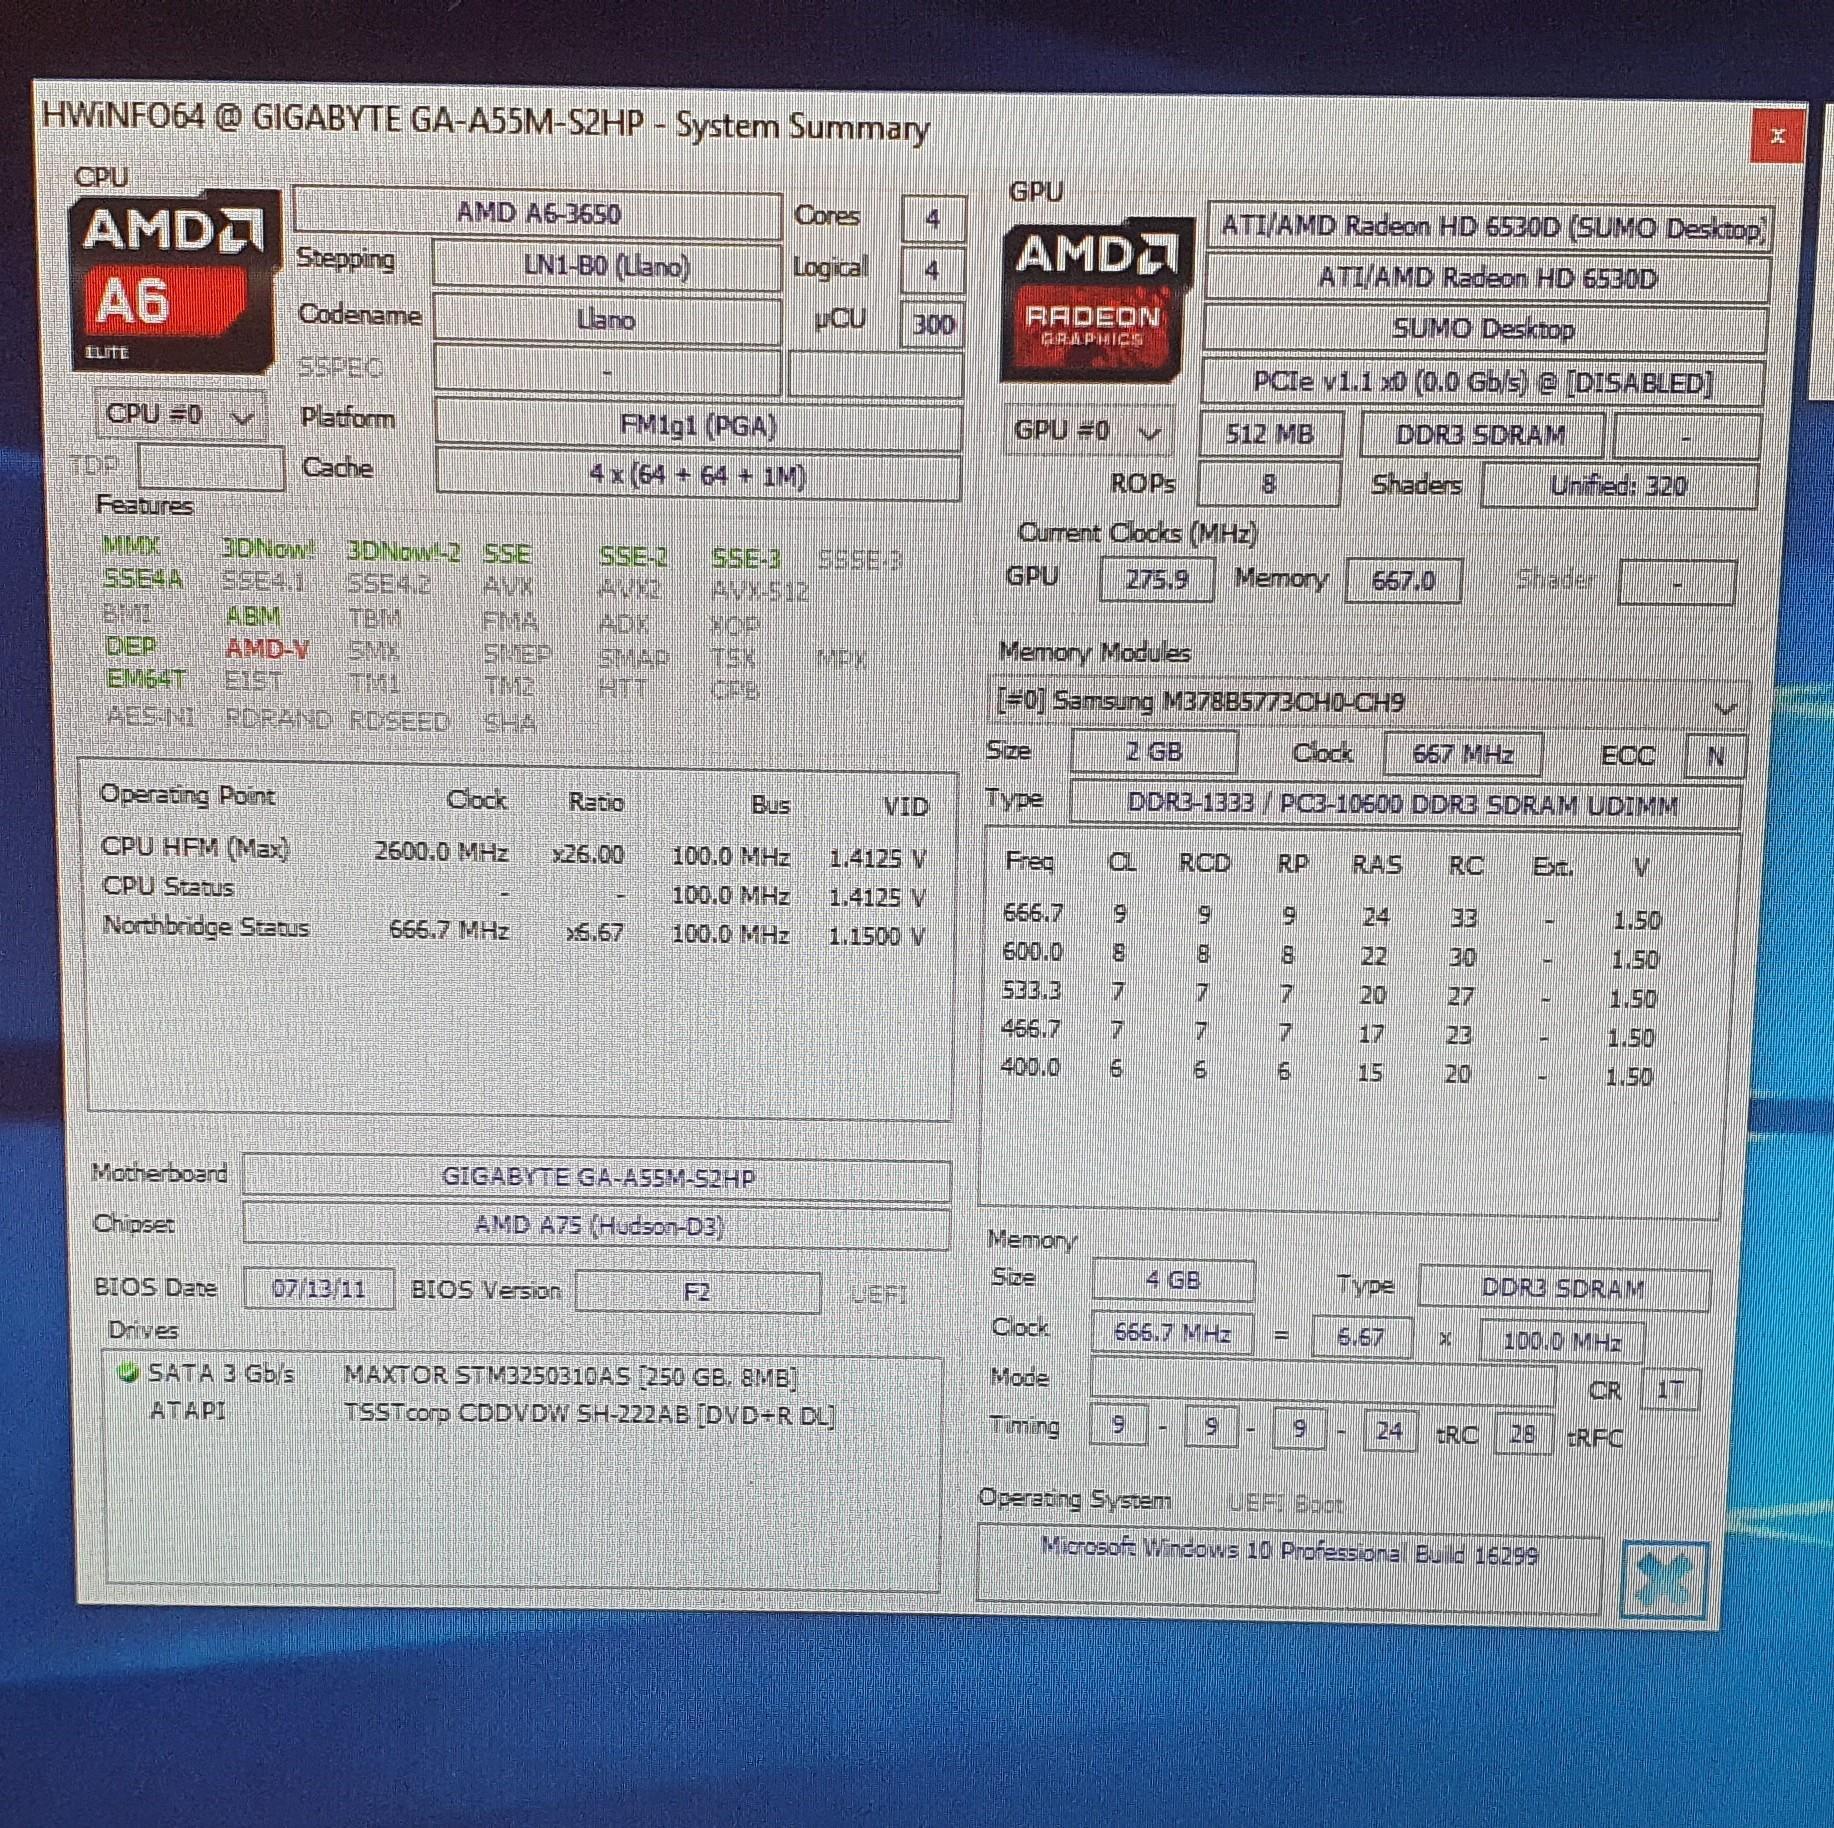Click the Unified: 320 shaders field
This screenshot has height=1828, width=1834.
click(1619, 486)
